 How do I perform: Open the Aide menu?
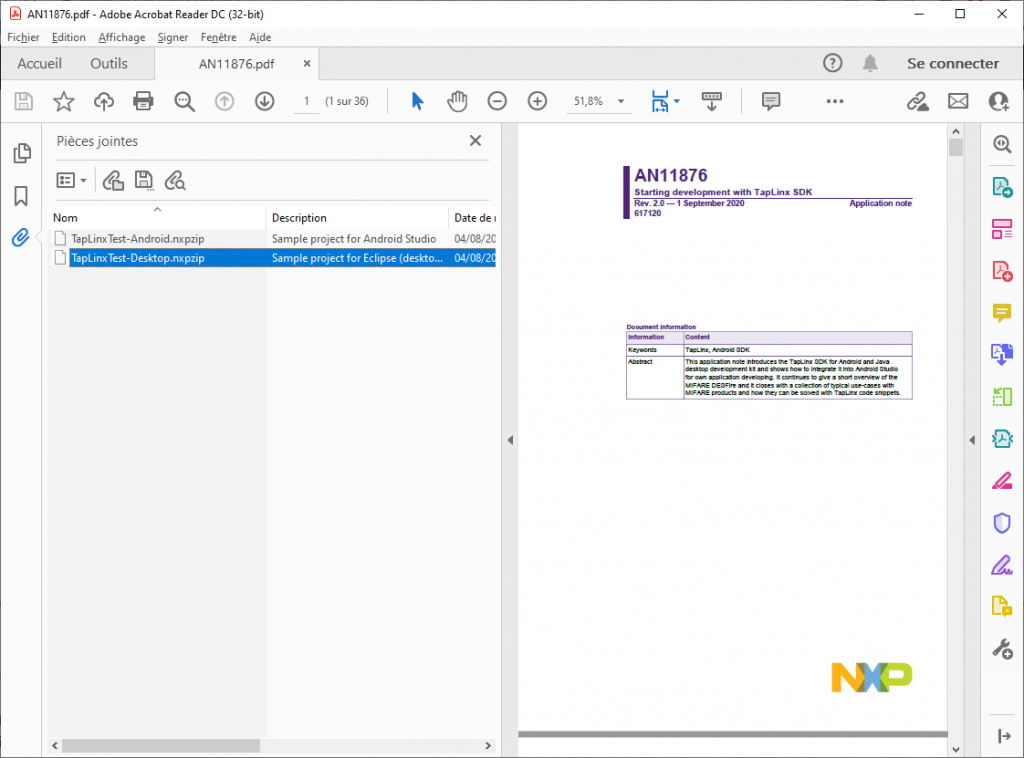(x=260, y=37)
